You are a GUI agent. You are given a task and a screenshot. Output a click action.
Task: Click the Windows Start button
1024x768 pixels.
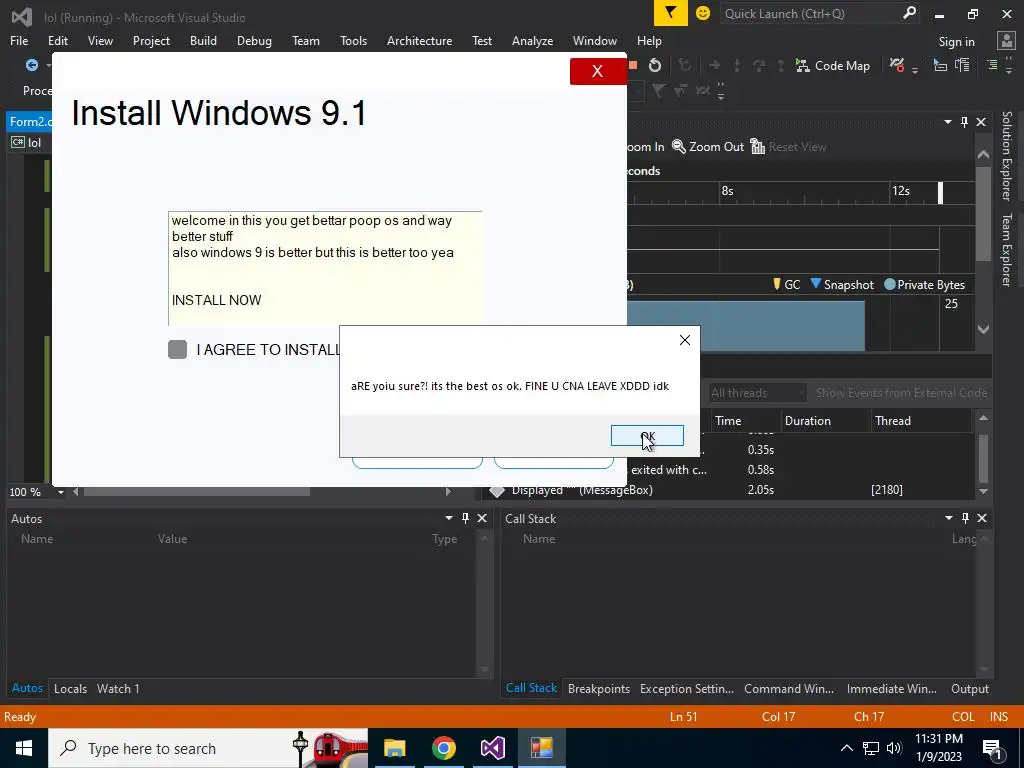[24, 748]
